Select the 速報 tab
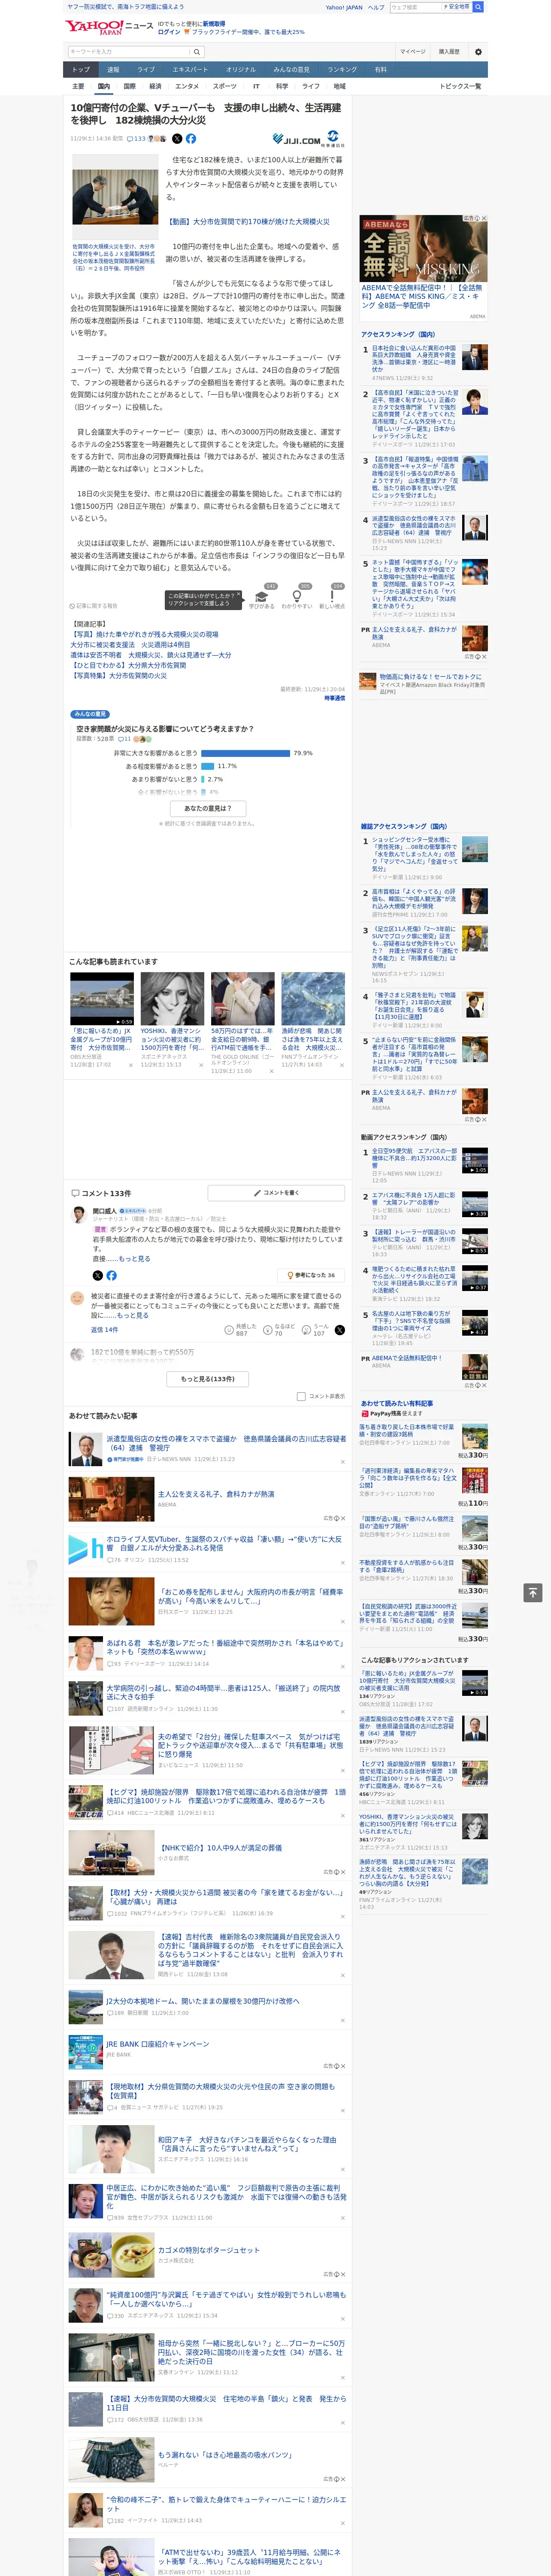Image resolution: width=551 pixels, height=2576 pixels. pyautogui.click(x=113, y=70)
